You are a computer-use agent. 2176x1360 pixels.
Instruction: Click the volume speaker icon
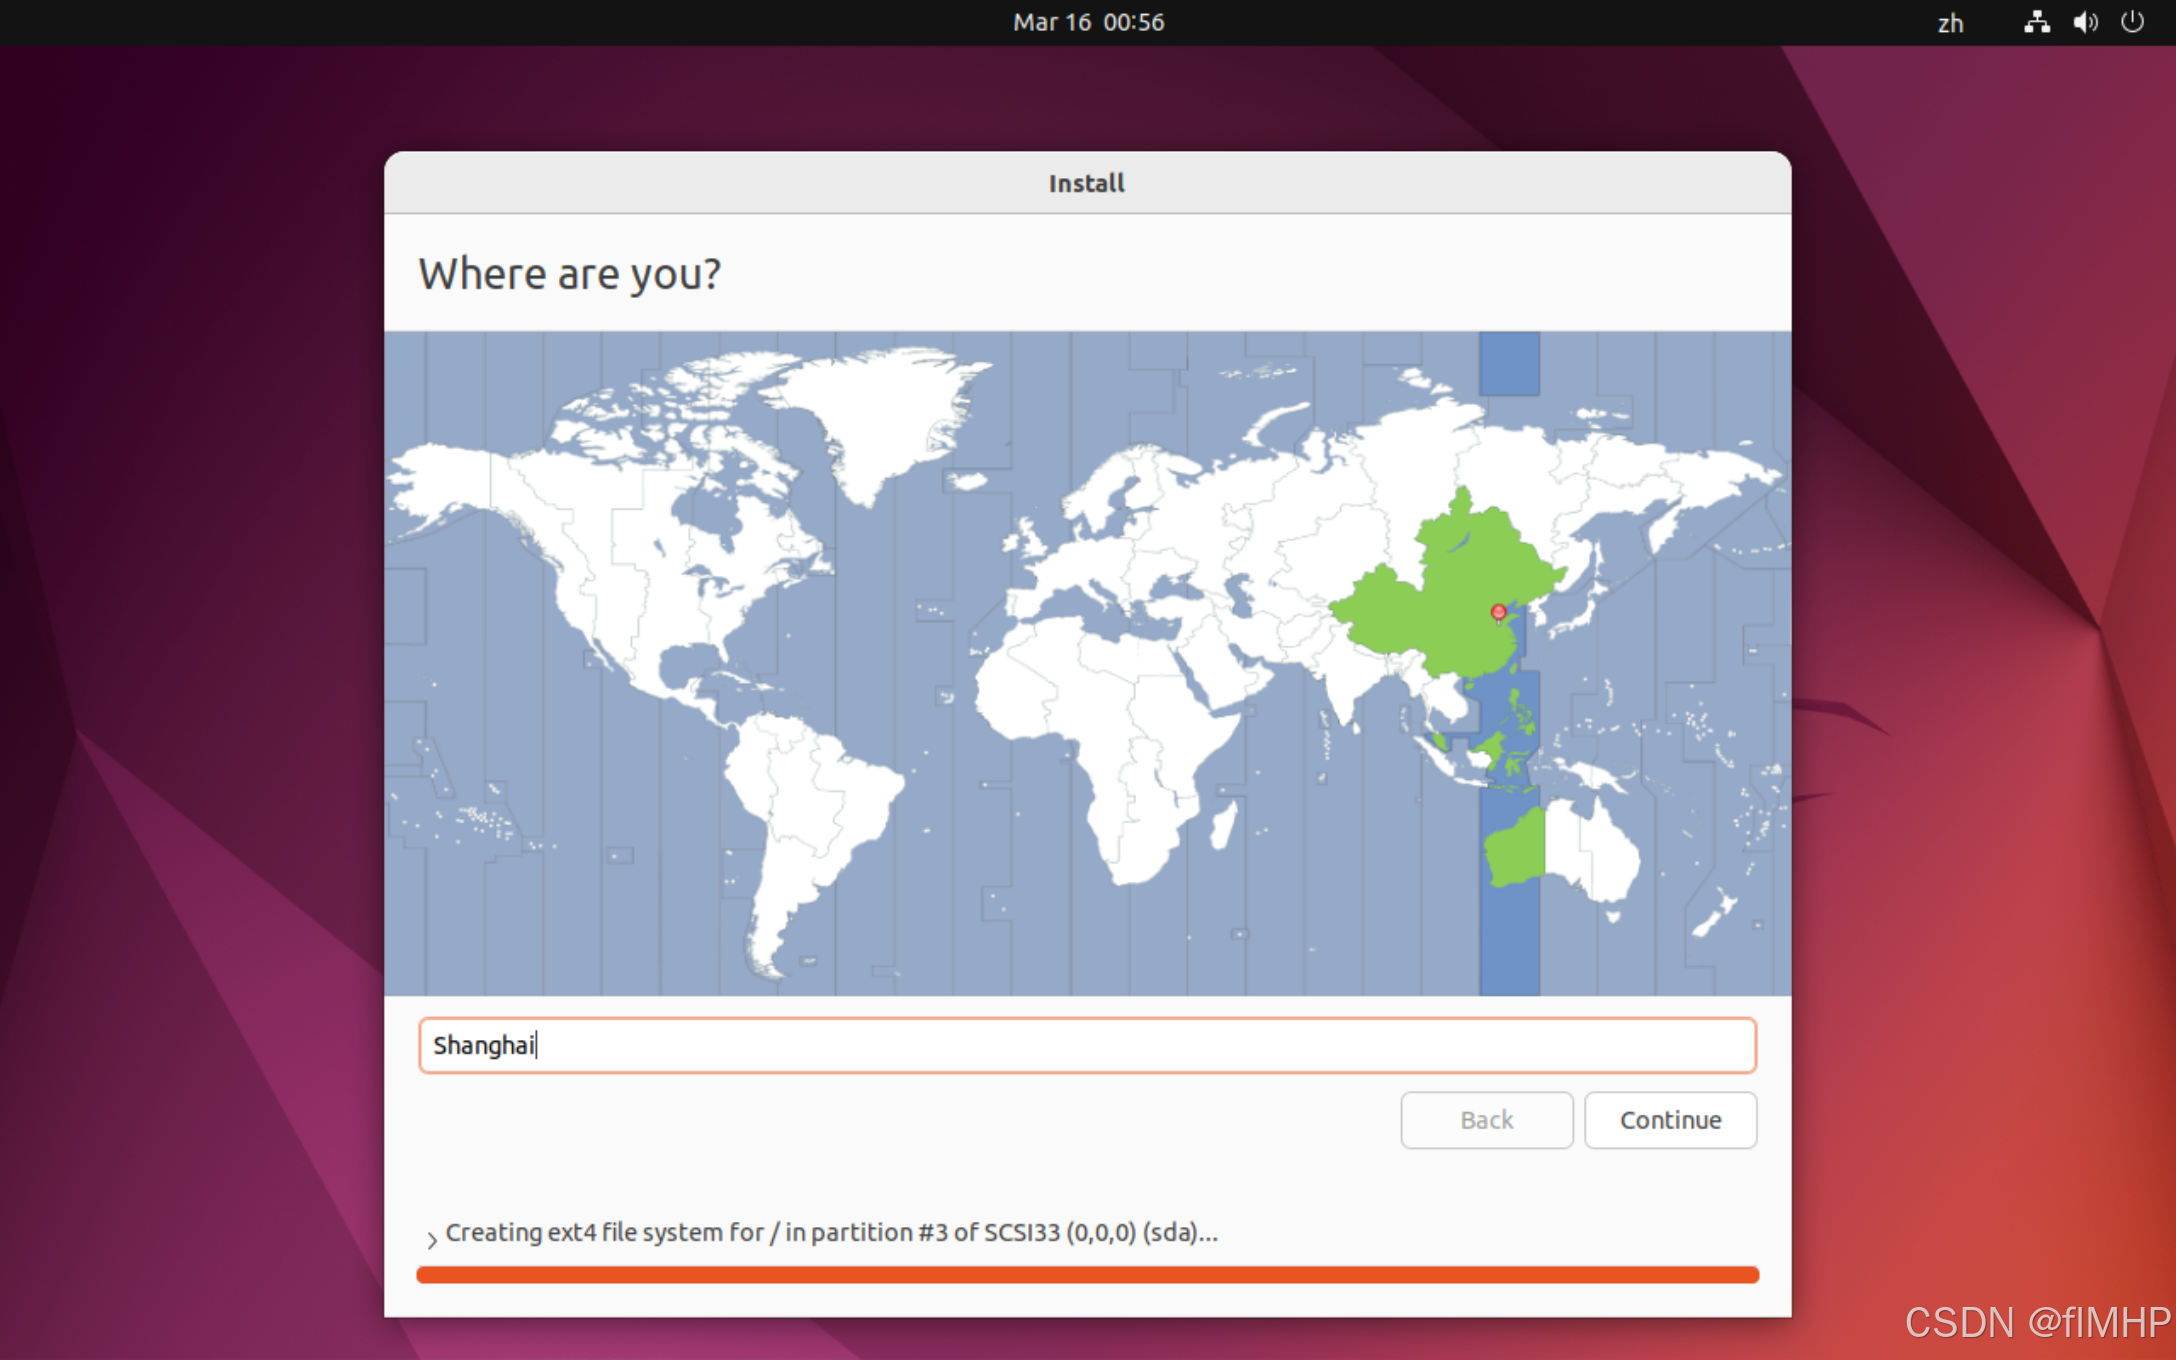pyautogui.click(x=2085, y=22)
